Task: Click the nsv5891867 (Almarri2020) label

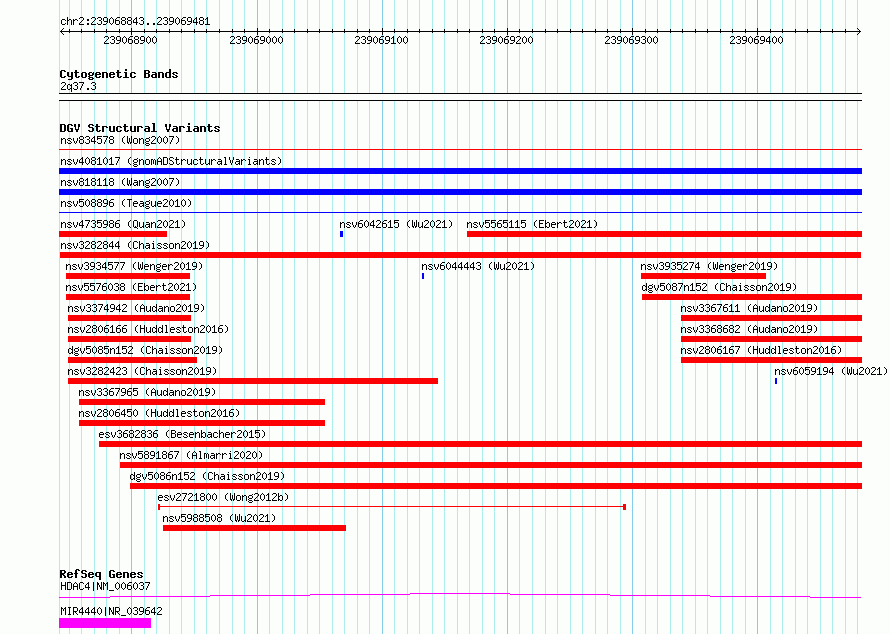Action: pos(191,455)
